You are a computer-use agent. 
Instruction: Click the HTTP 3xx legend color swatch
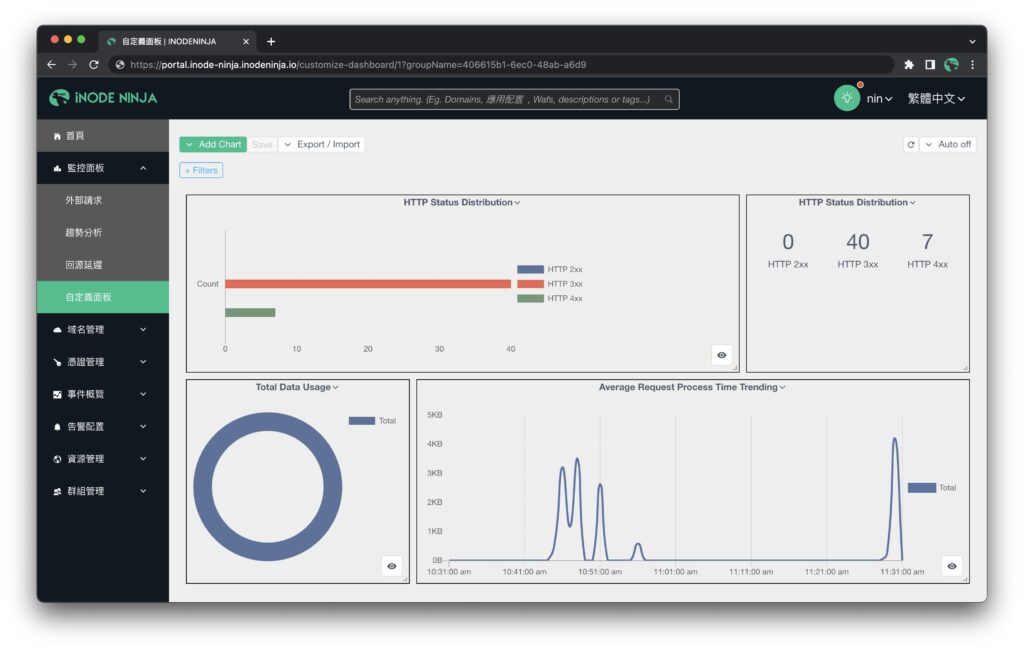coord(530,284)
